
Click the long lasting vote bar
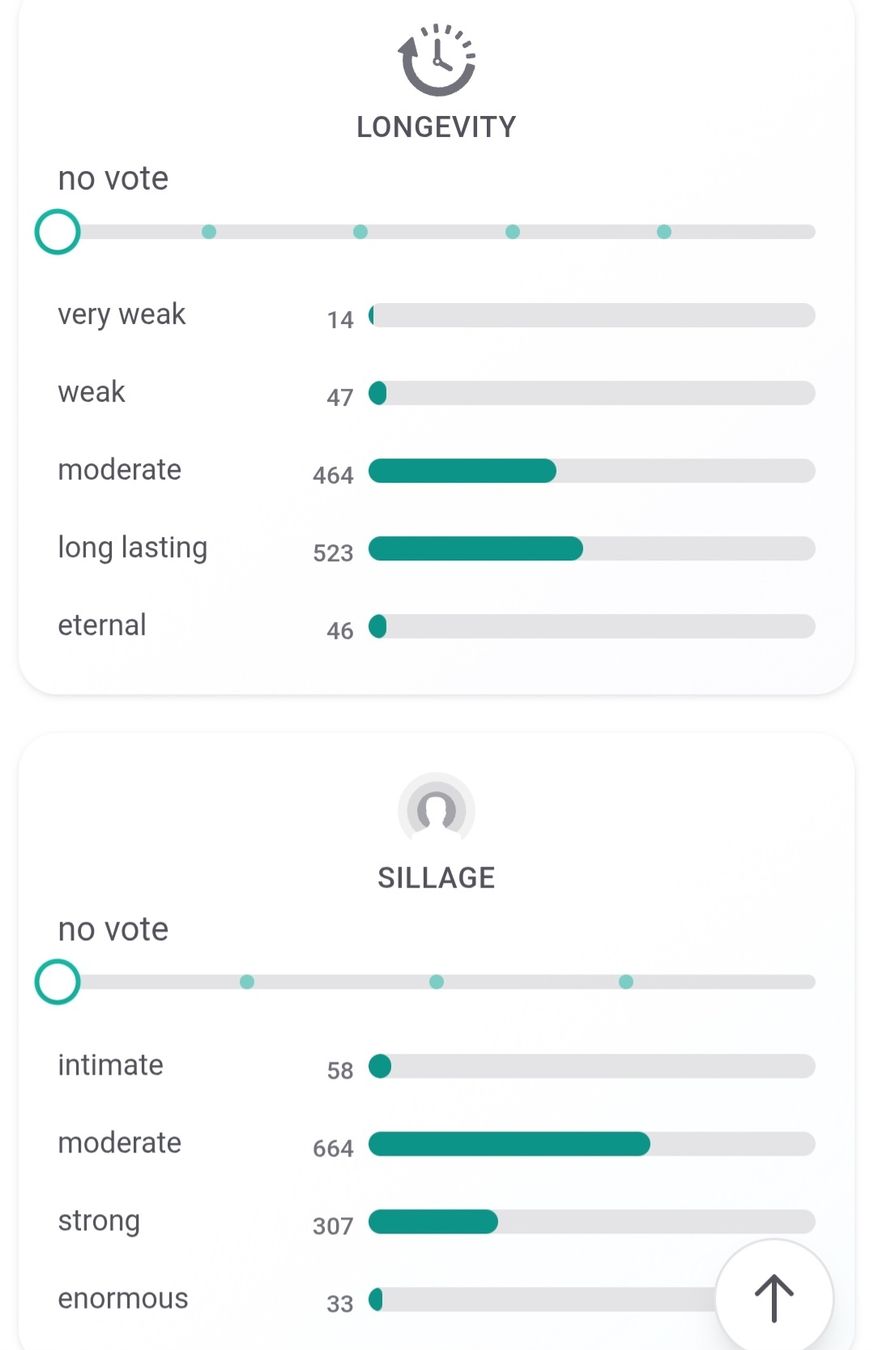592,548
